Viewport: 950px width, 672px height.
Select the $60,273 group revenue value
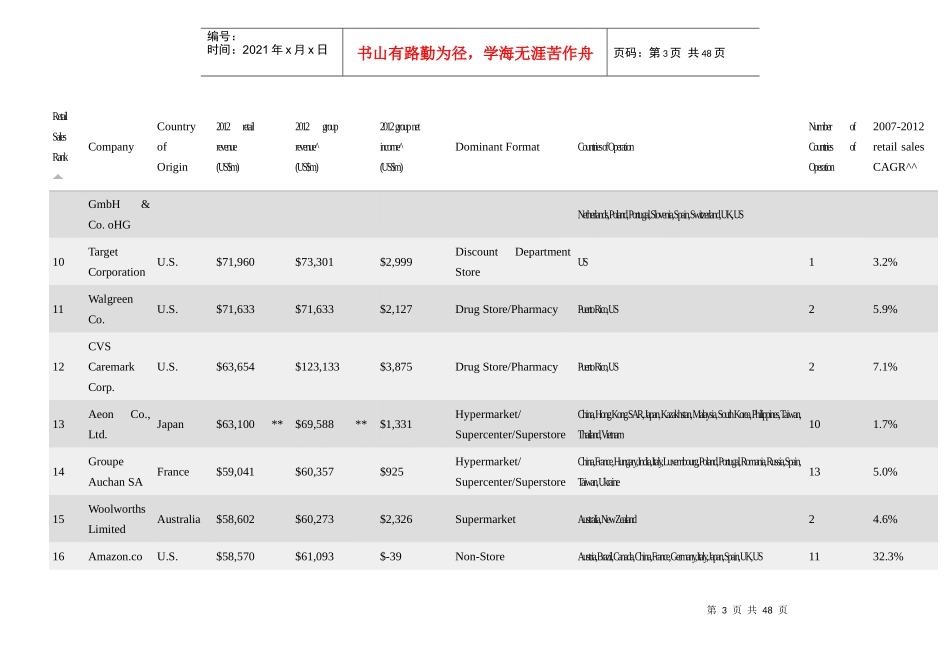point(314,519)
